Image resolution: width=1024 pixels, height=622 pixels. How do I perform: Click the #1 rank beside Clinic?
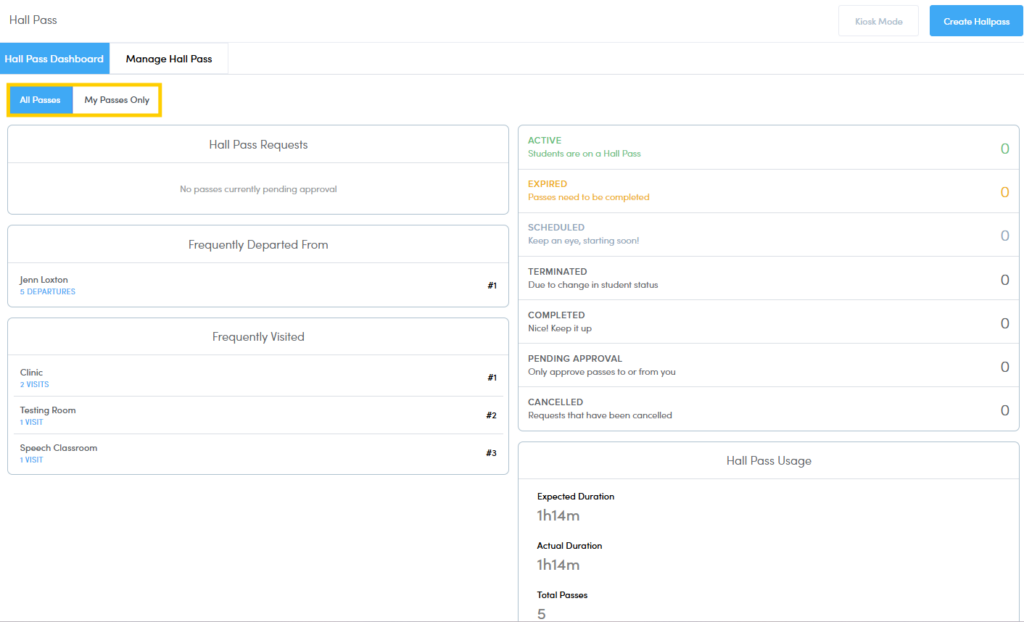492,378
